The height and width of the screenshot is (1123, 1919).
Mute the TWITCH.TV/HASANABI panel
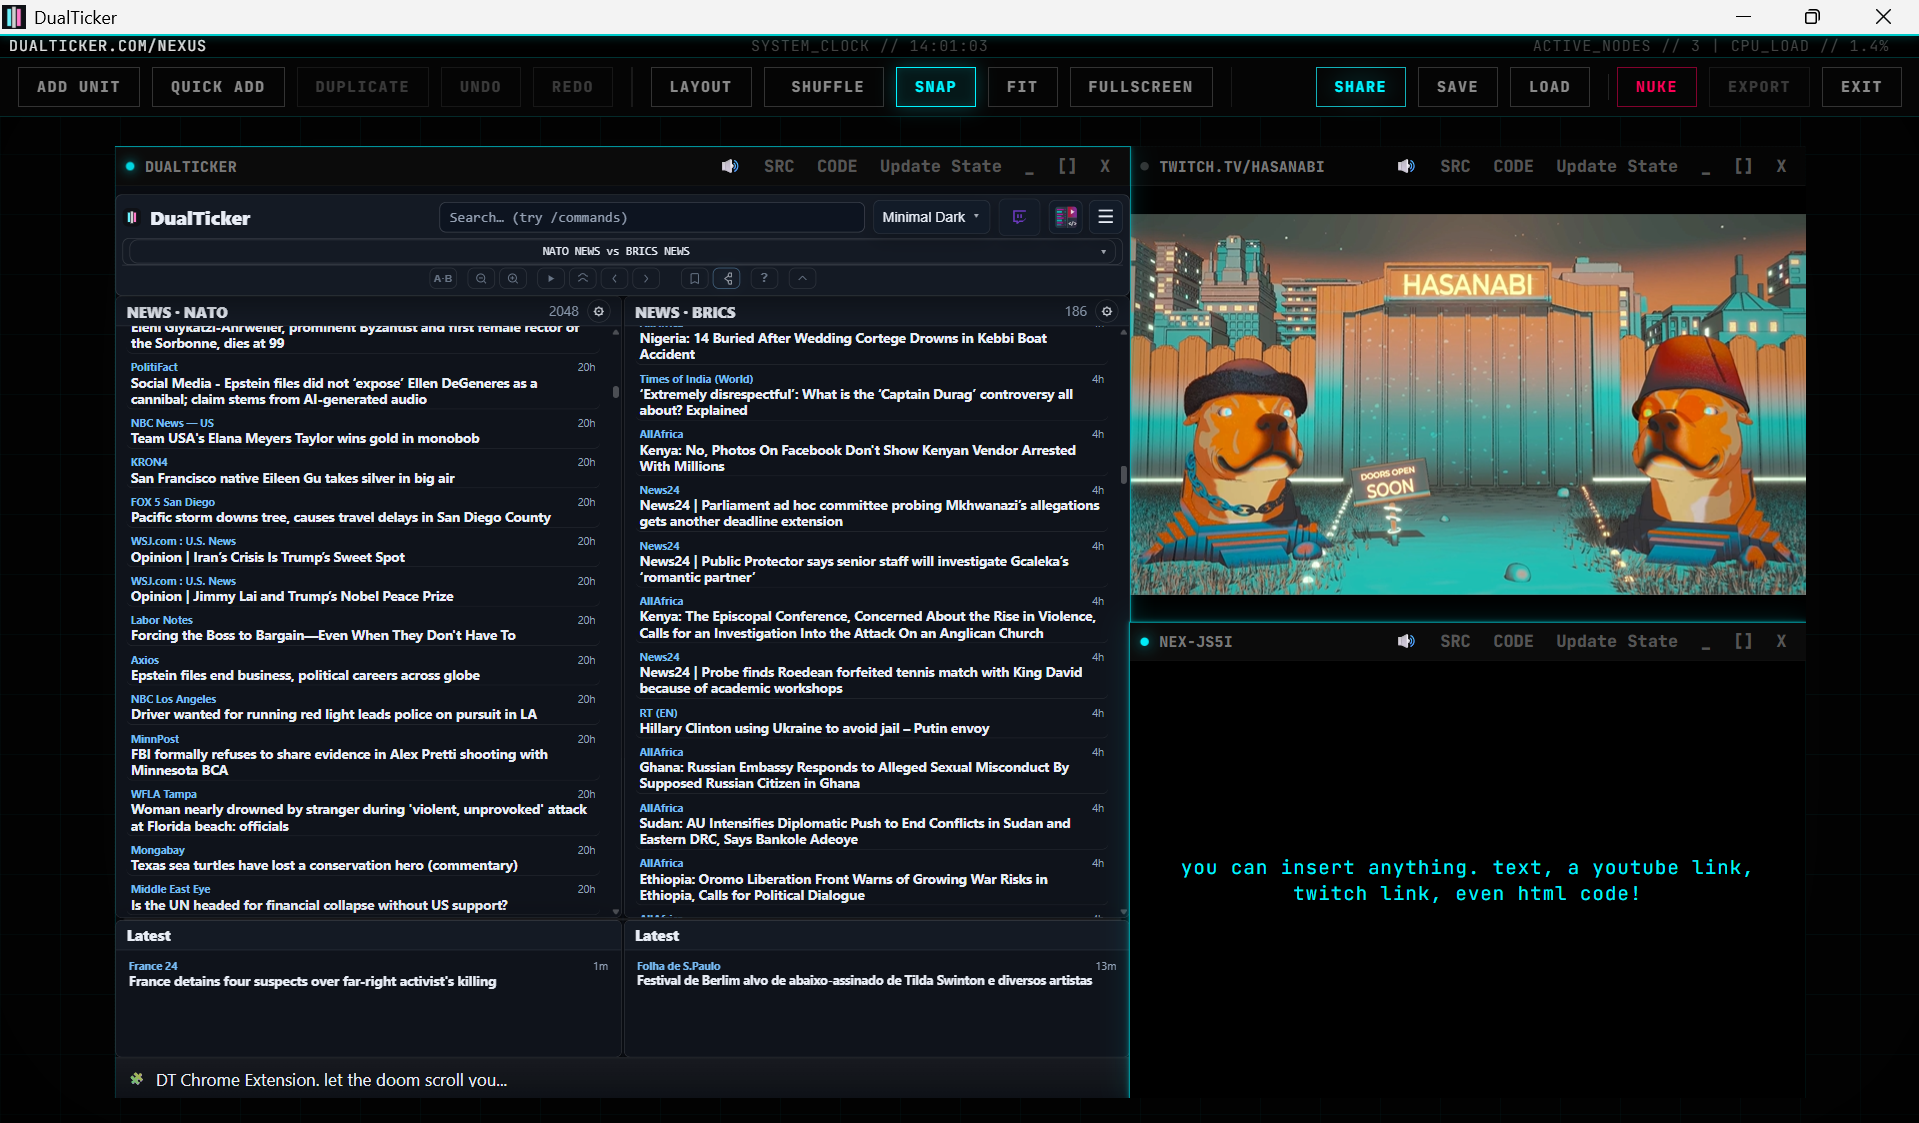1406,166
